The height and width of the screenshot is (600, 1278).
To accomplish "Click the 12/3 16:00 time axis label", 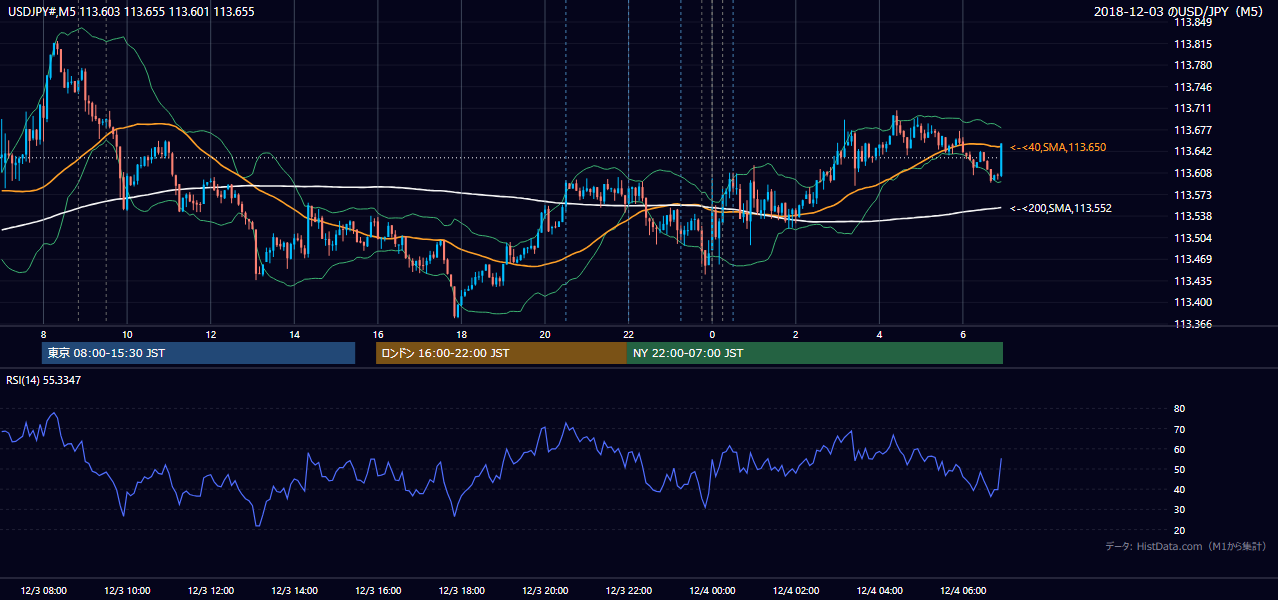I will coord(377,591).
